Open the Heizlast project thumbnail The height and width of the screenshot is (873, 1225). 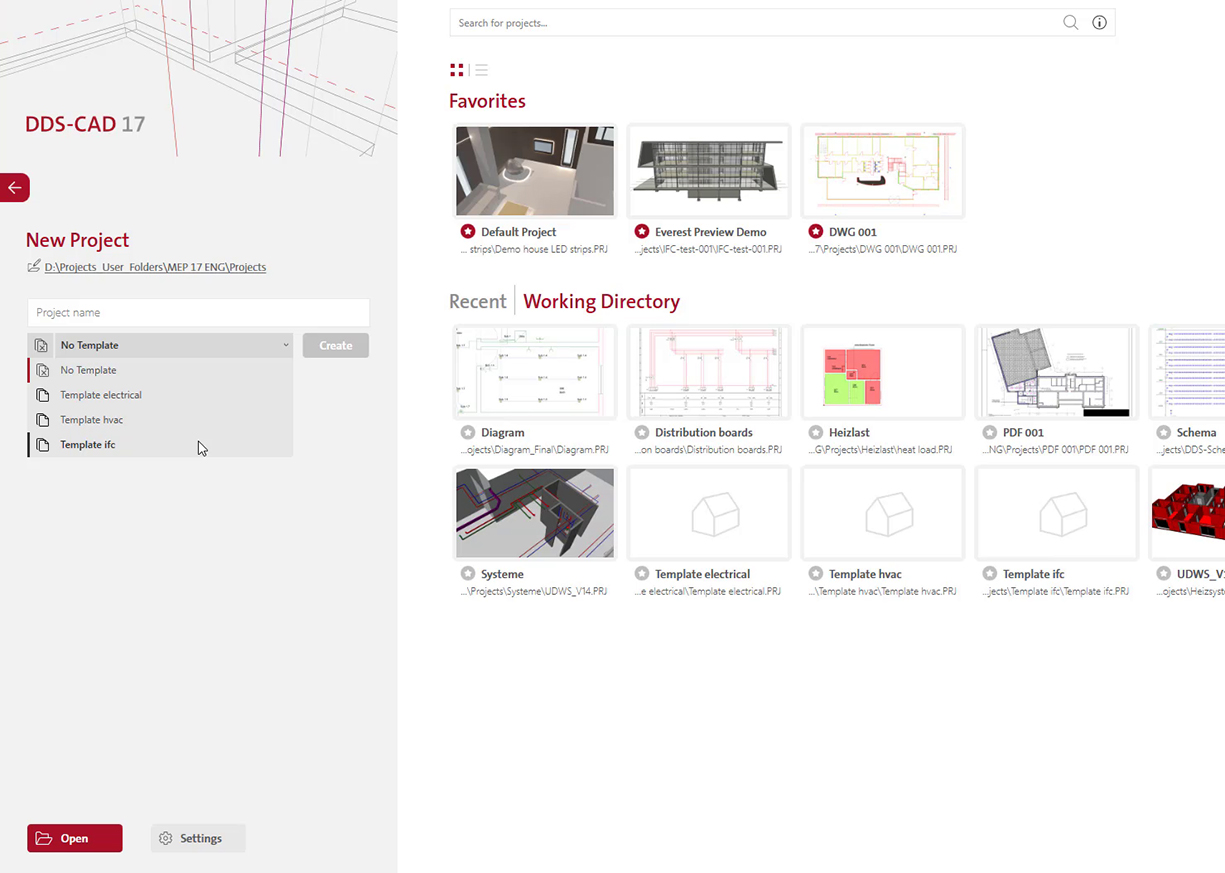point(883,372)
